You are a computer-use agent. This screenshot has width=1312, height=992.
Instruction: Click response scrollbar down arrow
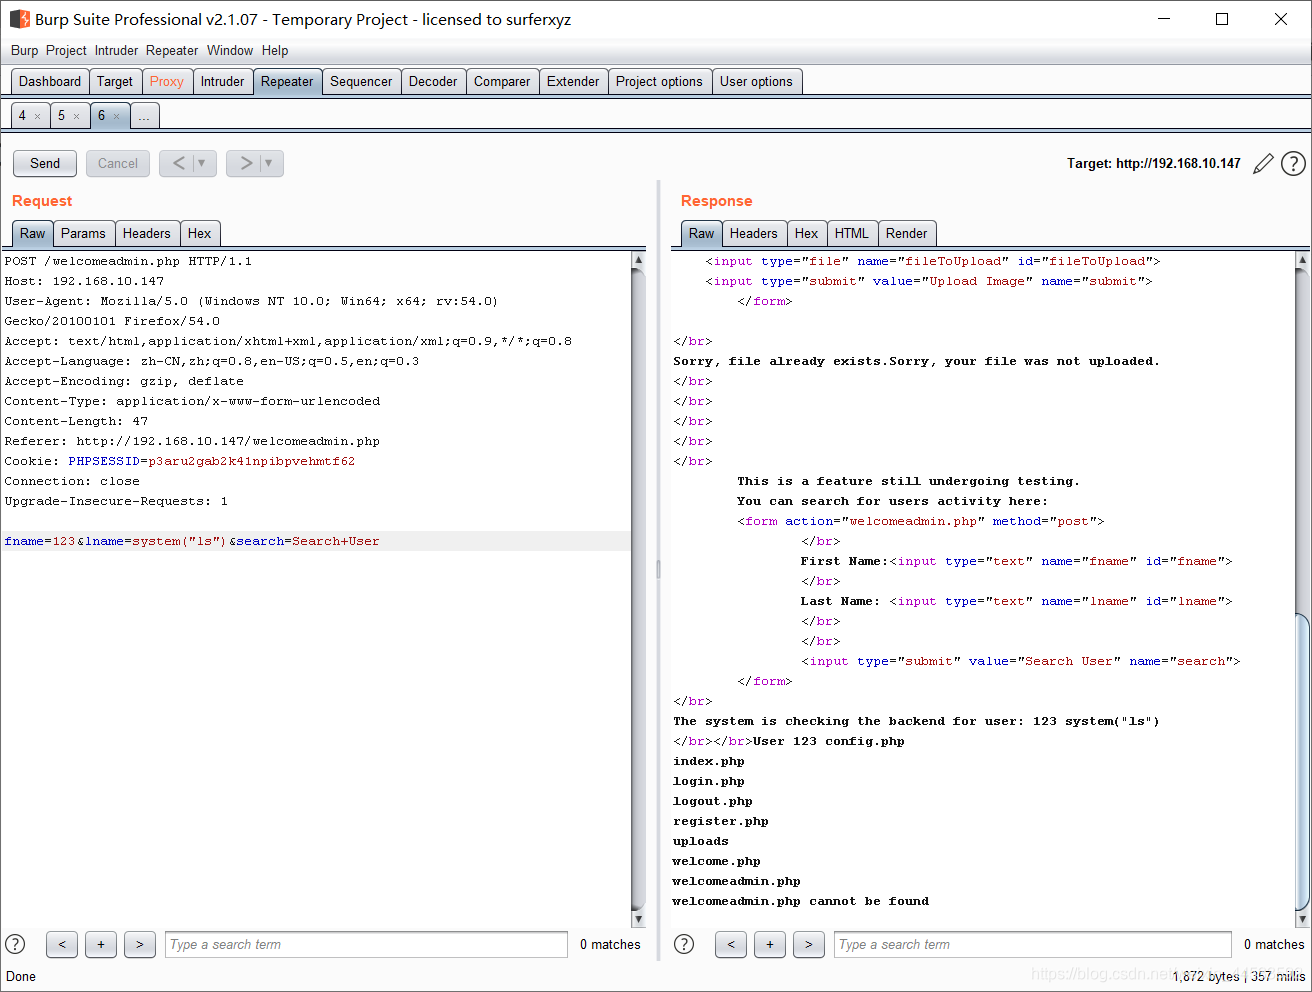point(1302,919)
